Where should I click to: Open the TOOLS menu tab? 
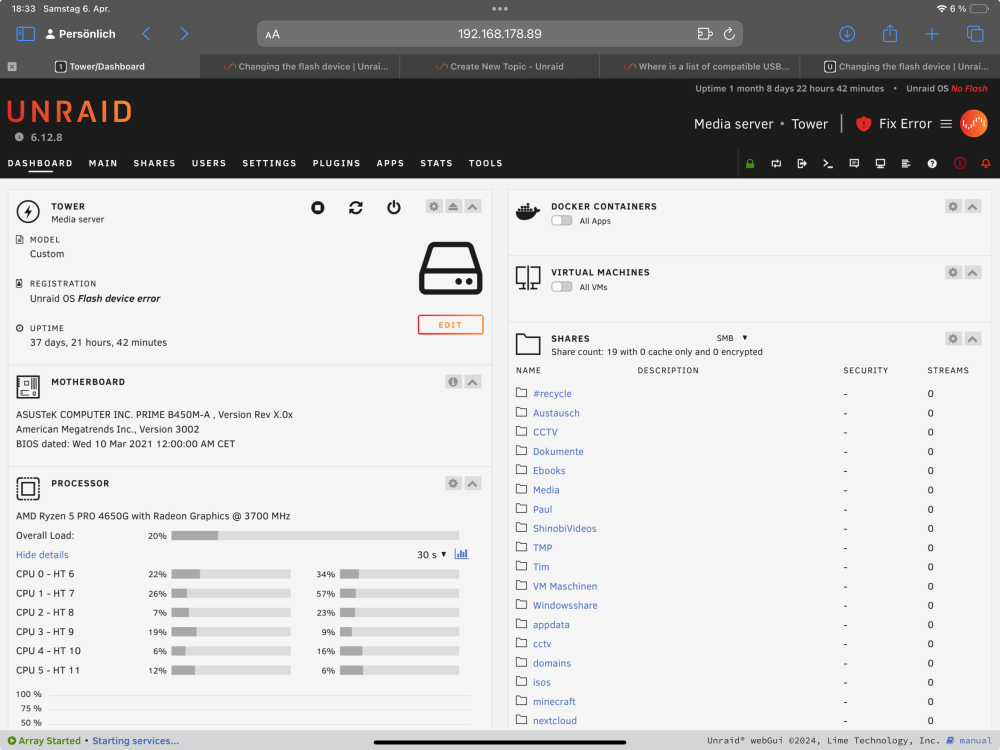[x=485, y=163]
